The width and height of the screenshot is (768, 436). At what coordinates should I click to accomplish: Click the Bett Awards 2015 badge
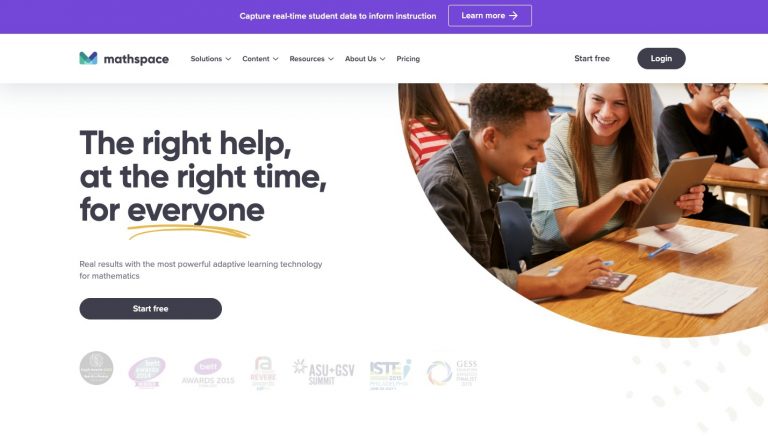pos(208,372)
